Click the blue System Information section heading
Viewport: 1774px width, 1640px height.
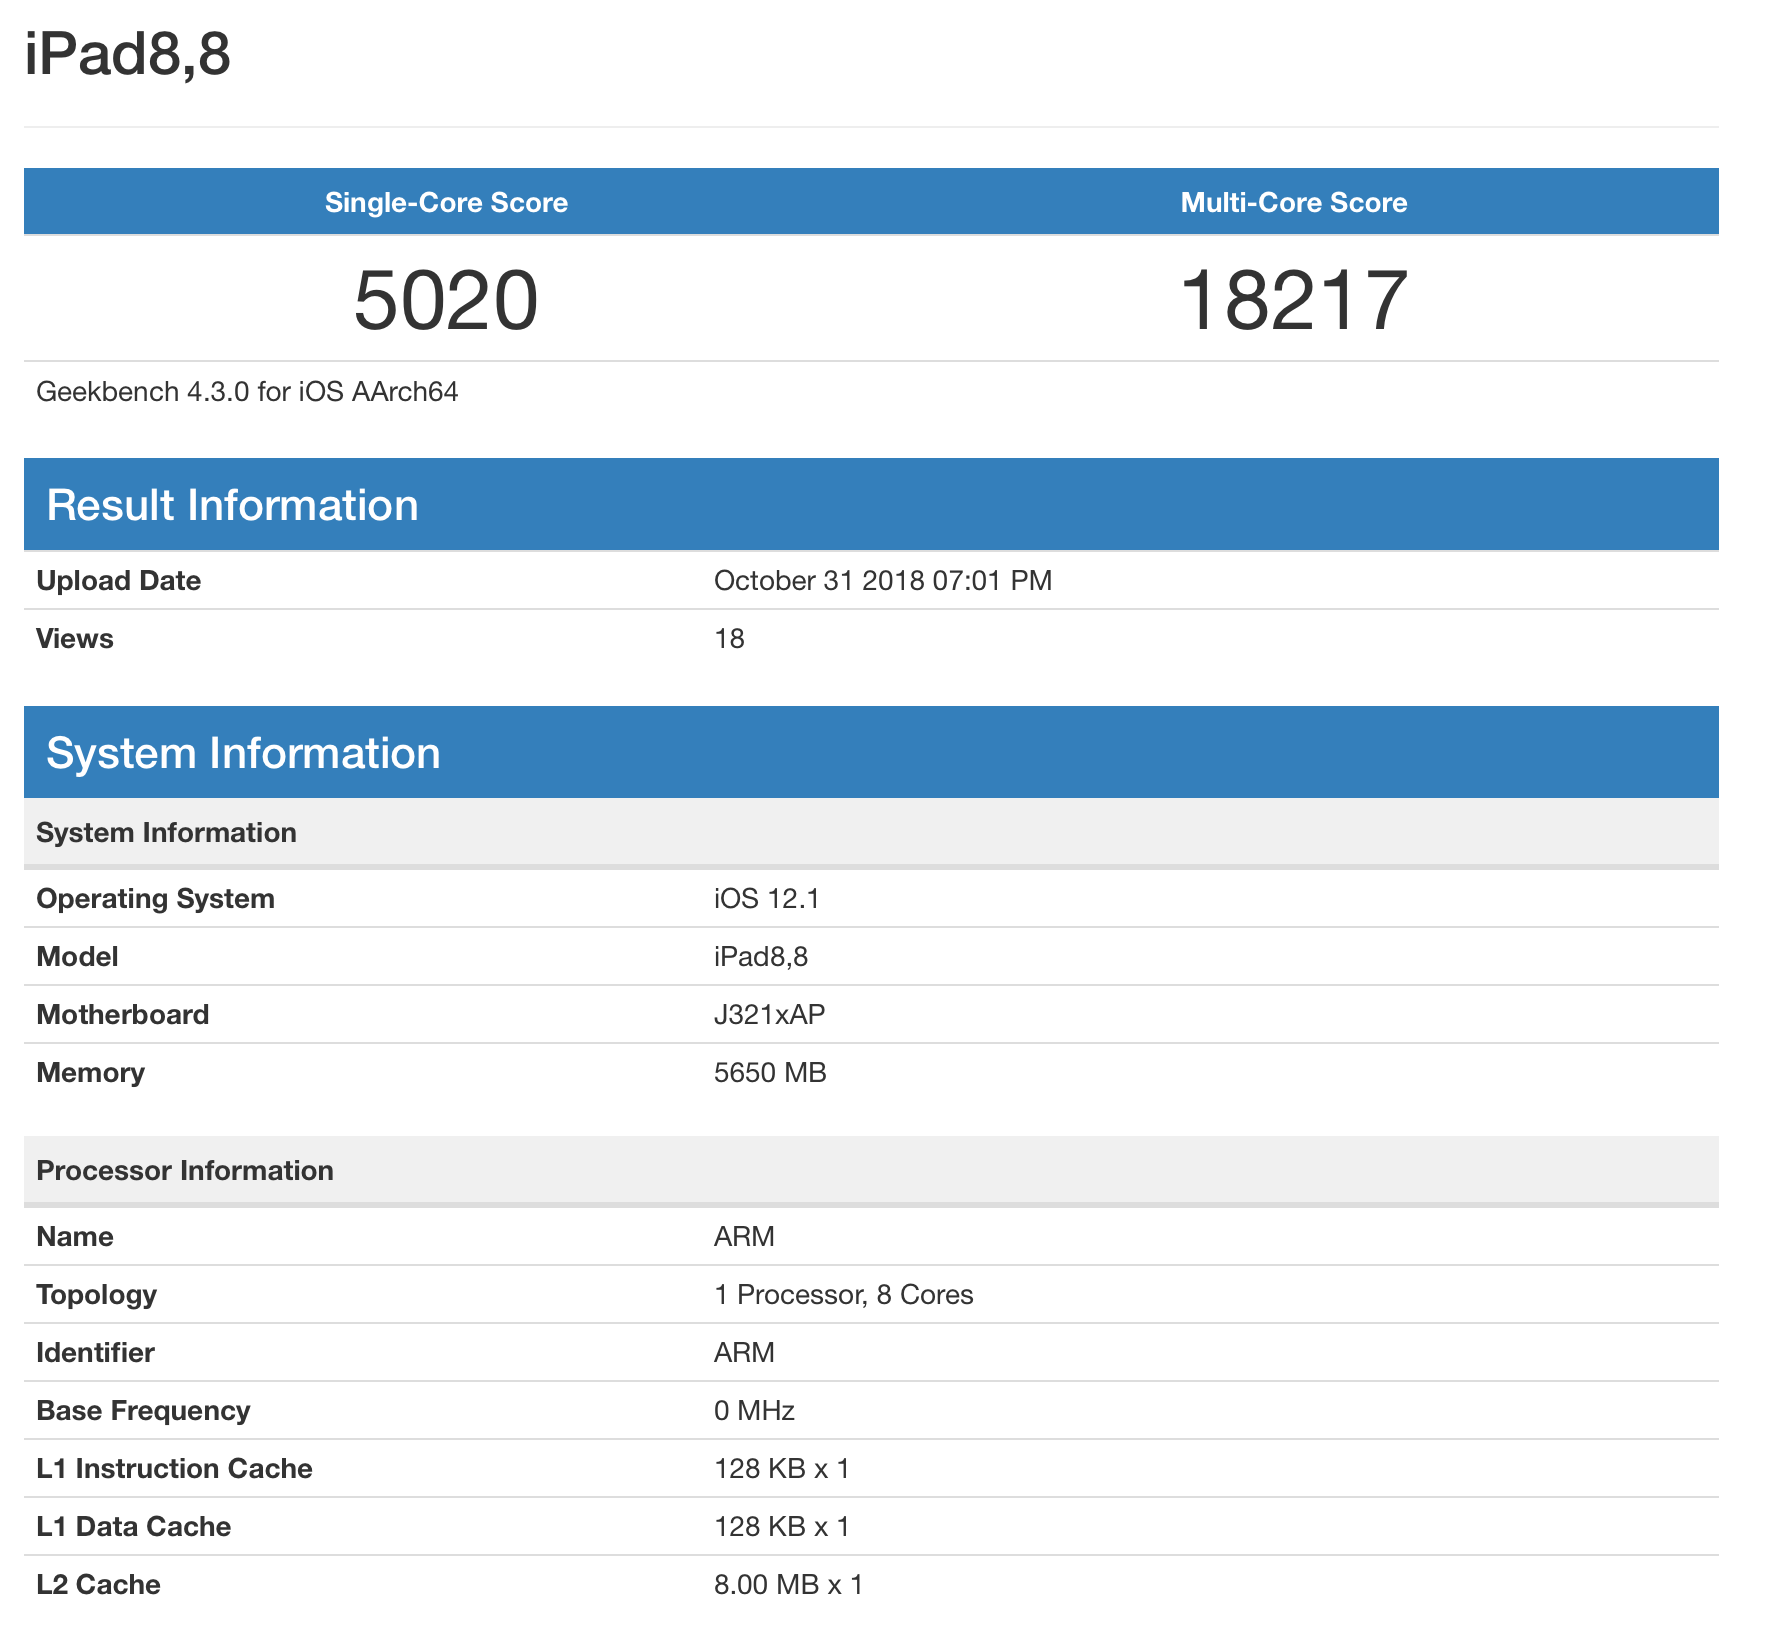pos(243,753)
